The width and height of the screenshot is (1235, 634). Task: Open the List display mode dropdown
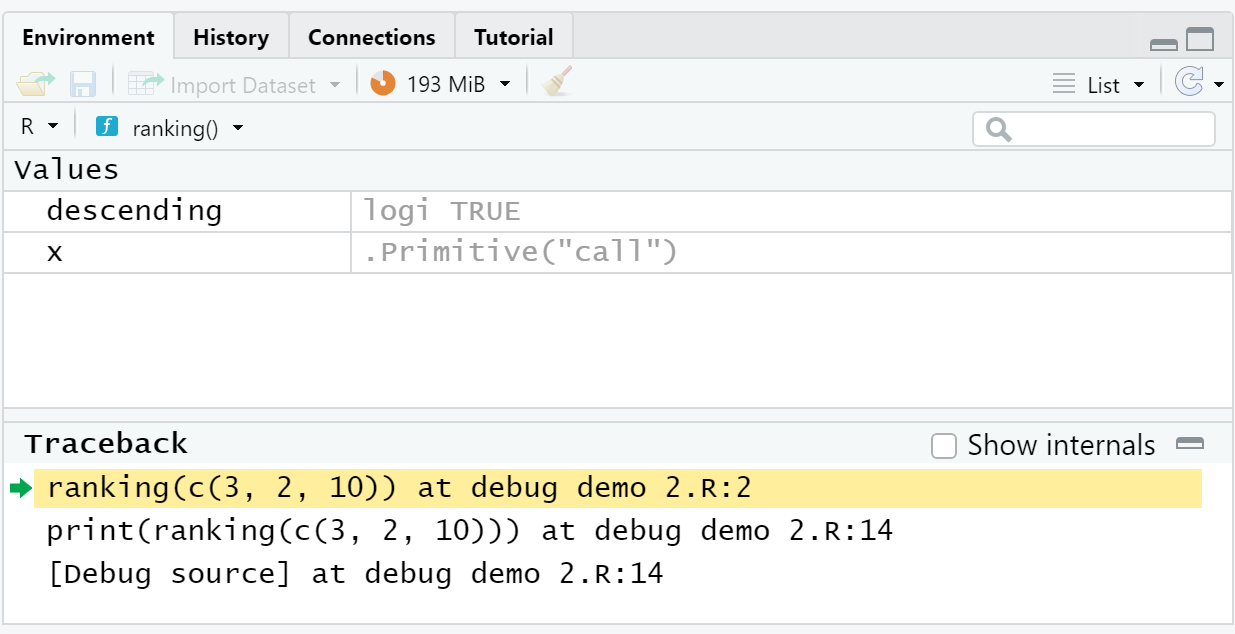click(x=1104, y=84)
